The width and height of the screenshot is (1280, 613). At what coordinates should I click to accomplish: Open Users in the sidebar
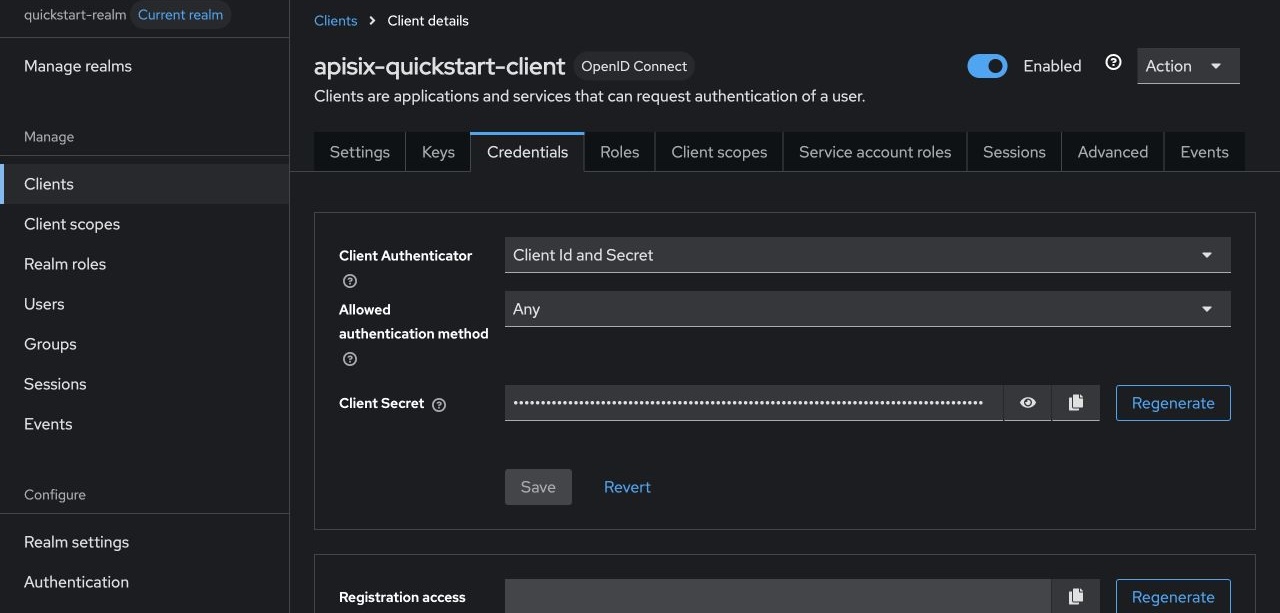click(145, 304)
